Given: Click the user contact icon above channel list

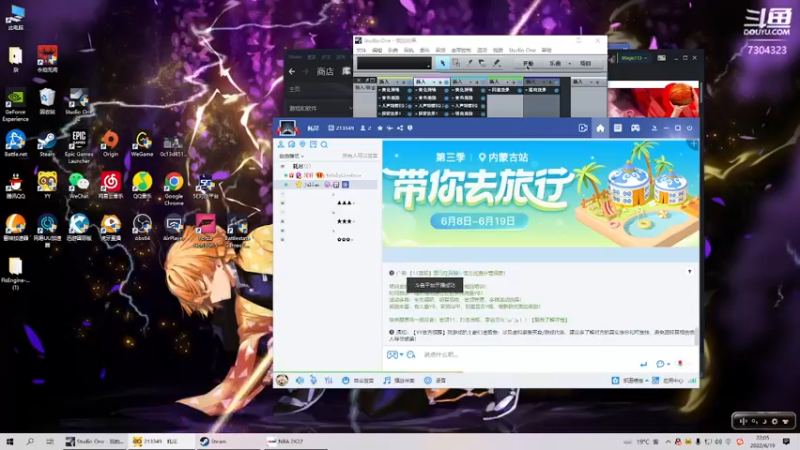Looking at the screenshot, I should coord(281,144).
